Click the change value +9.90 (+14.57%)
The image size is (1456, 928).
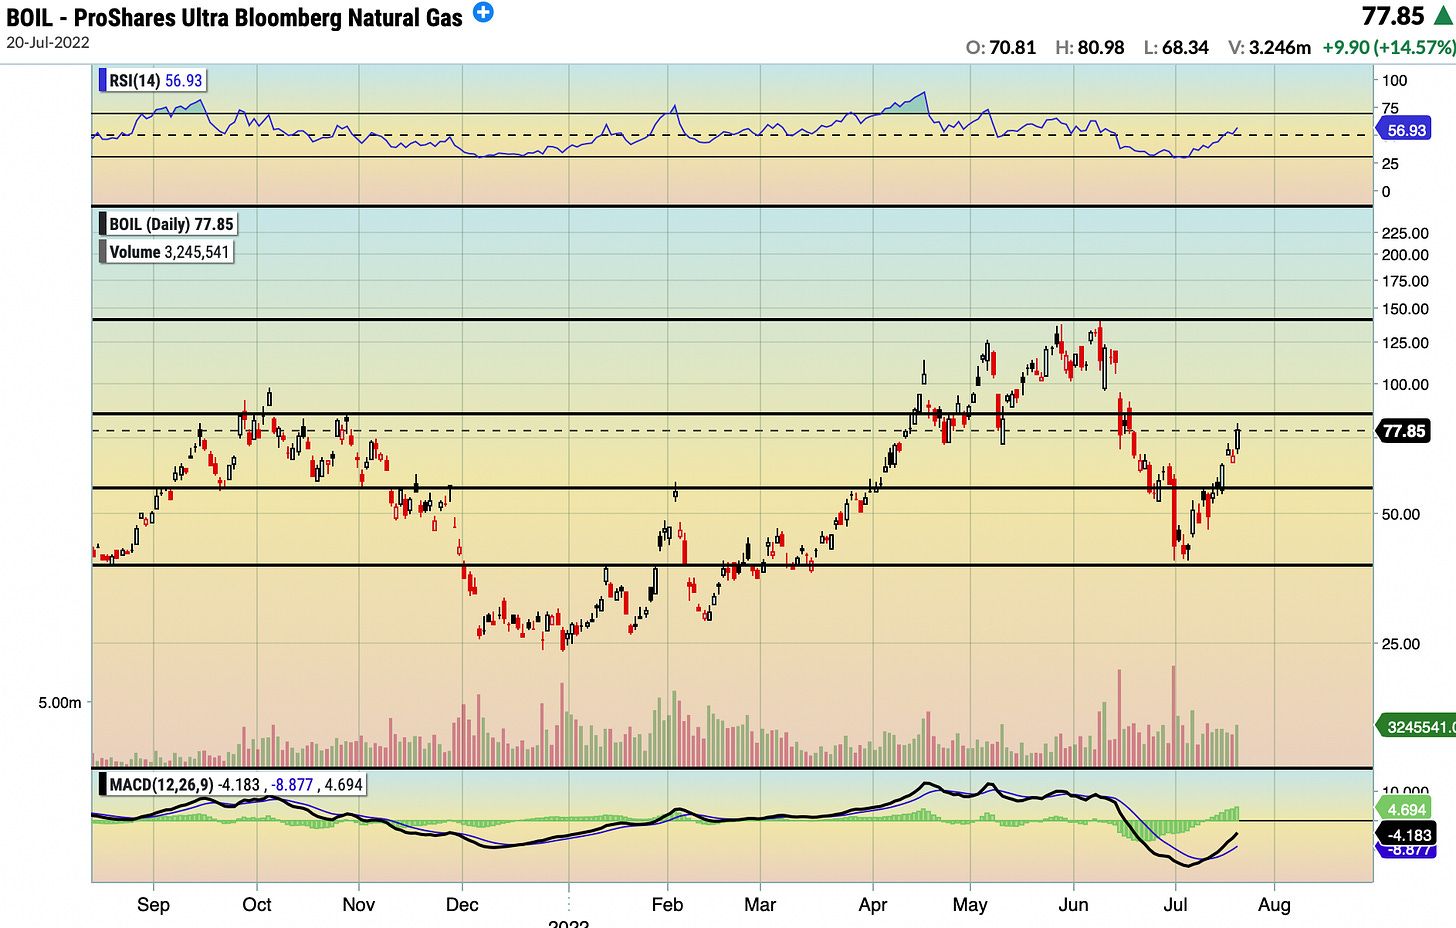tap(1388, 48)
